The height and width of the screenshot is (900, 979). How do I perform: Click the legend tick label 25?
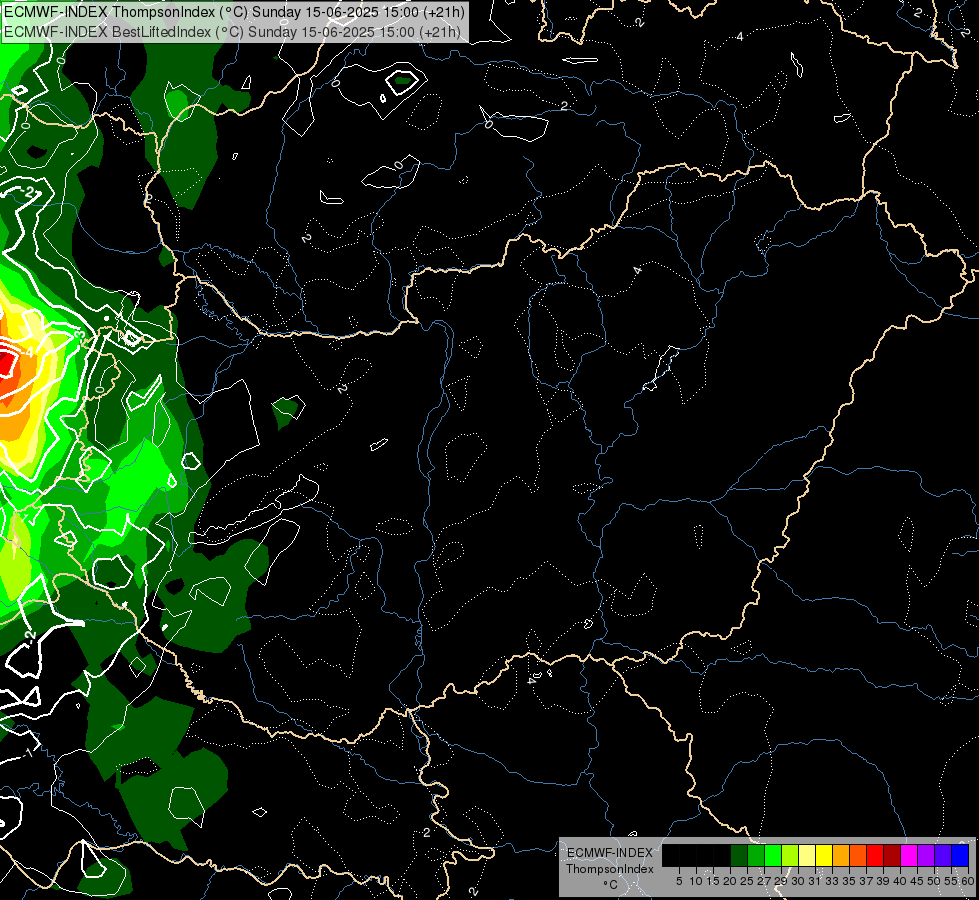(747, 881)
